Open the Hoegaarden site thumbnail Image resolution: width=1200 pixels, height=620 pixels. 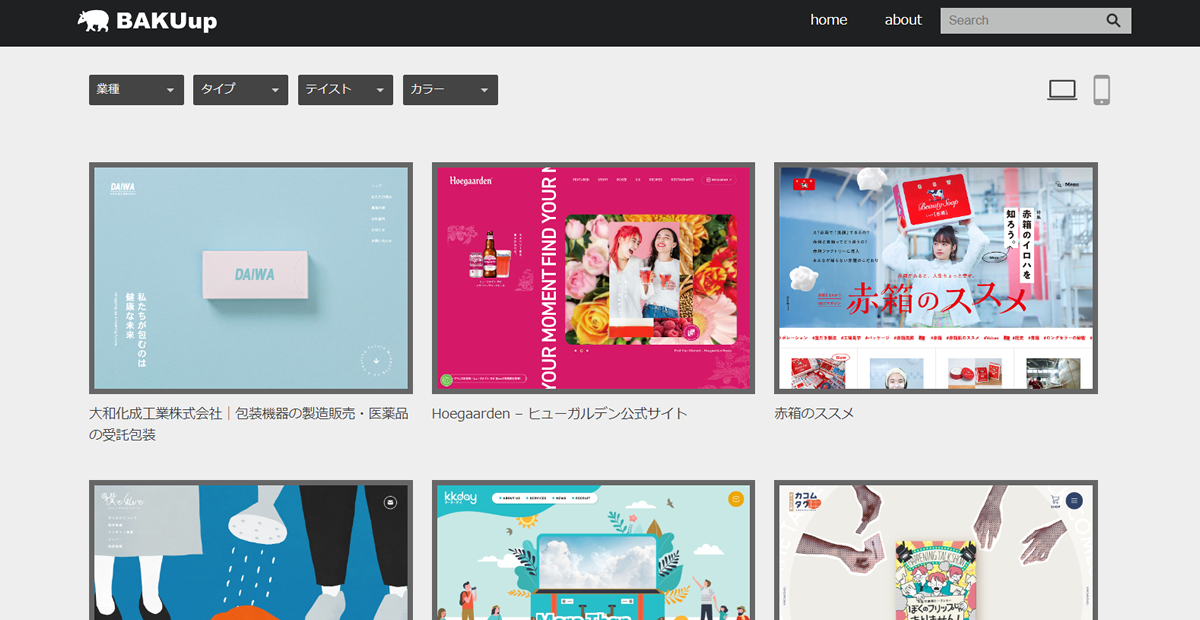593,278
